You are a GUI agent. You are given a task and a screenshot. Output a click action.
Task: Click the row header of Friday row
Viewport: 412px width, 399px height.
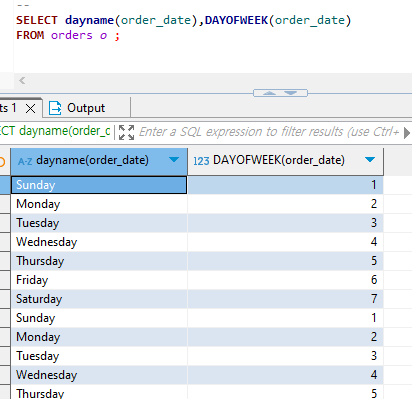[x=5, y=280]
